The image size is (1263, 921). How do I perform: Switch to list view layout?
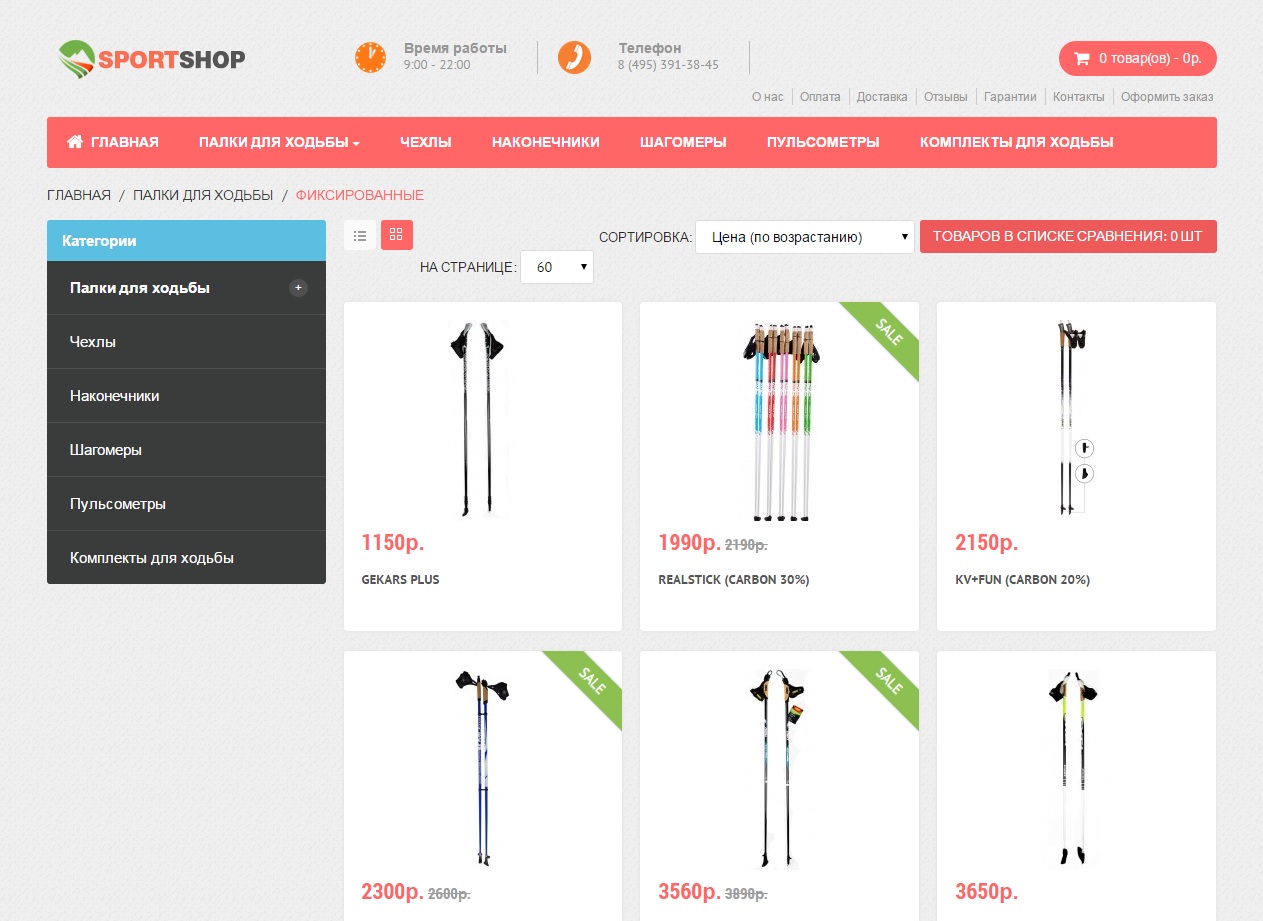click(x=360, y=235)
